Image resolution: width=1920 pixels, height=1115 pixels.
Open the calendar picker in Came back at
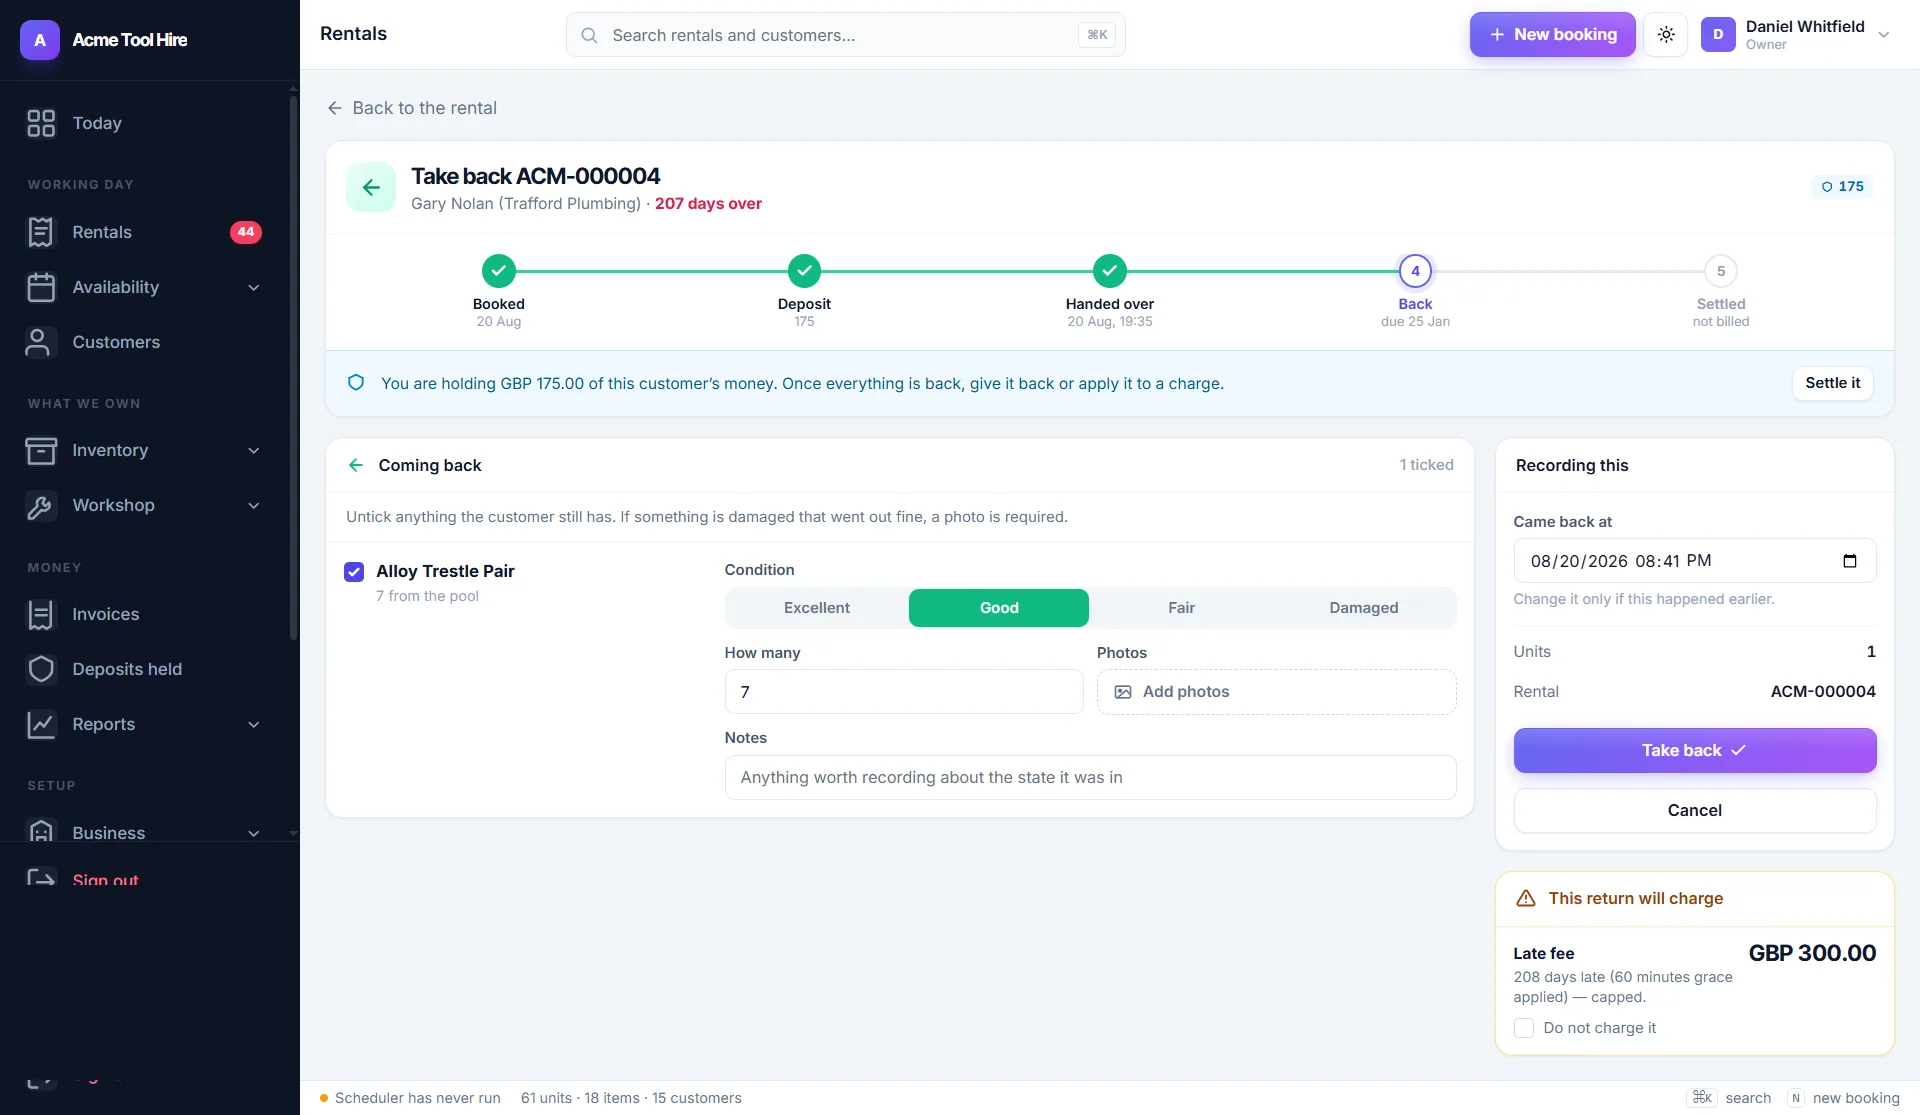click(1850, 561)
